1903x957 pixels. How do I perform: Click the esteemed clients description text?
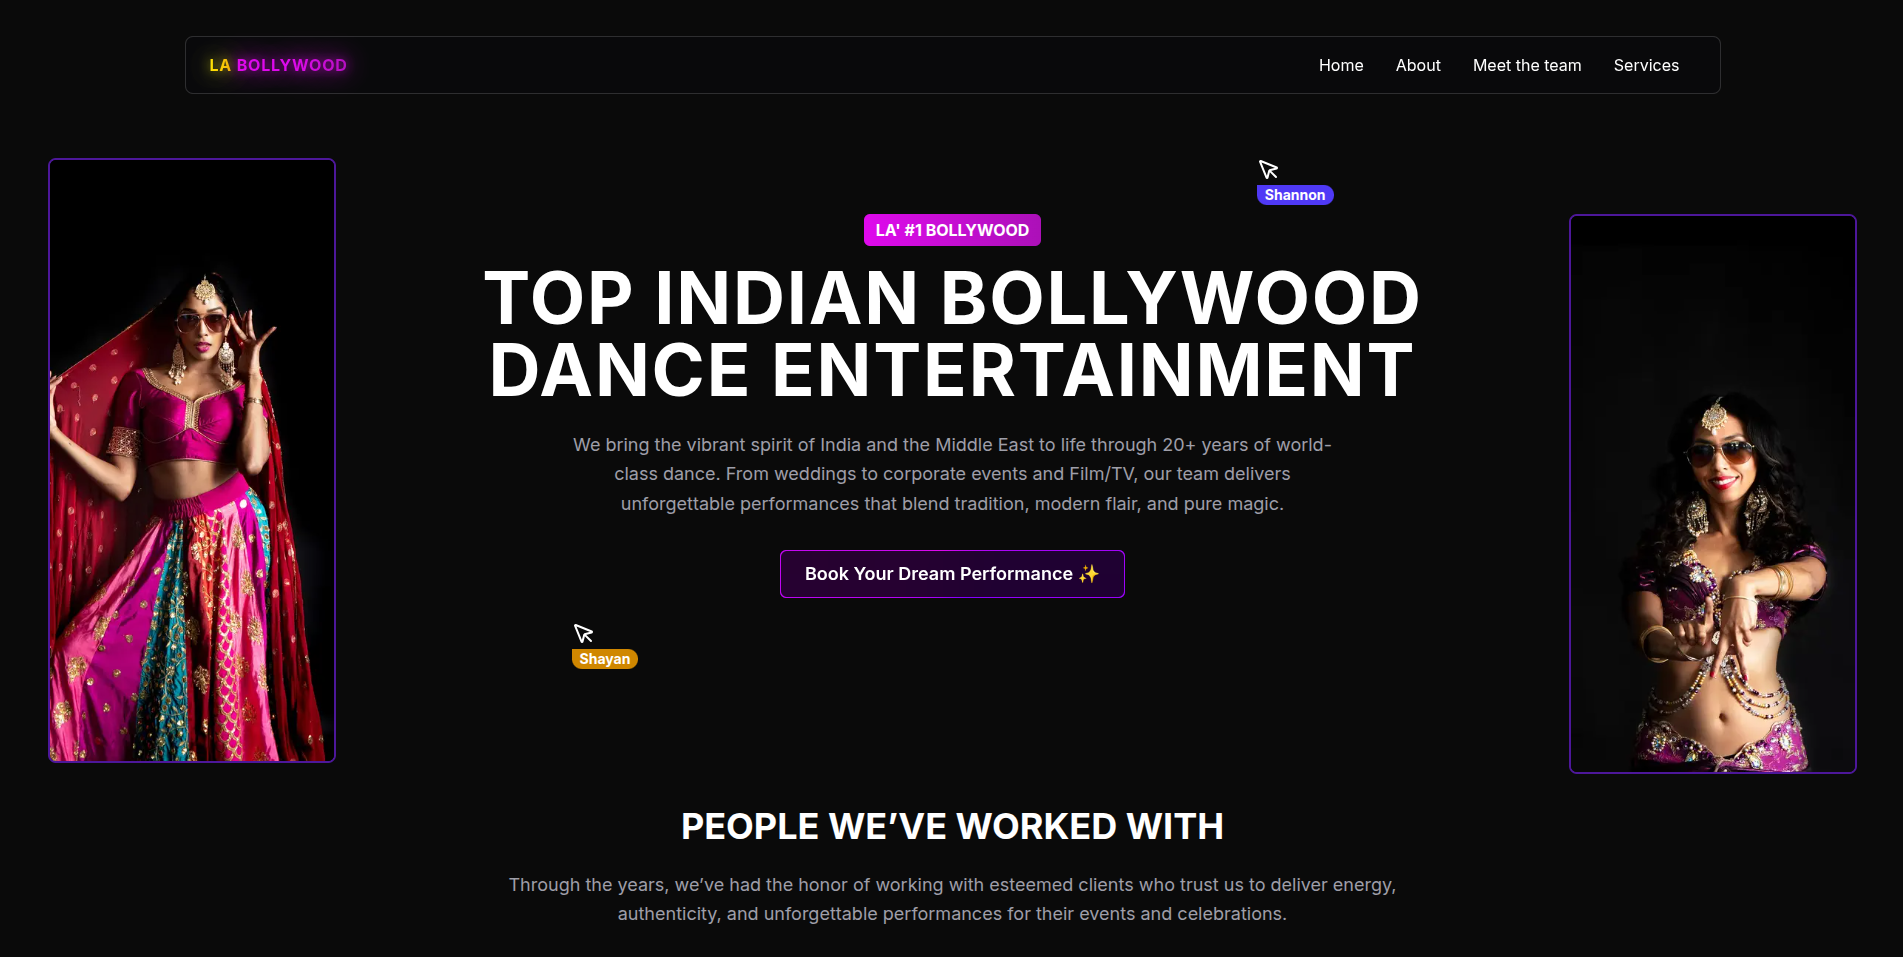click(x=951, y=899)
